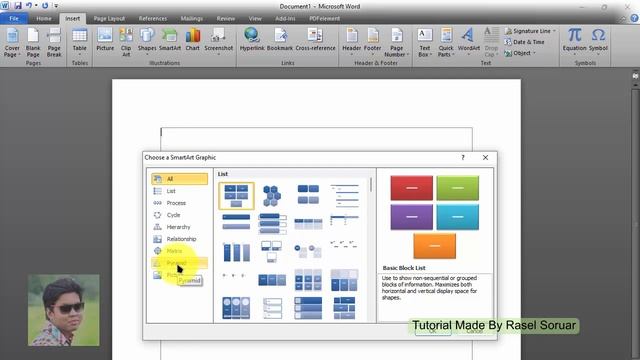Add a Bookmark
The image size is (640, 360).
pyautogui.click(x=280, y=40)
